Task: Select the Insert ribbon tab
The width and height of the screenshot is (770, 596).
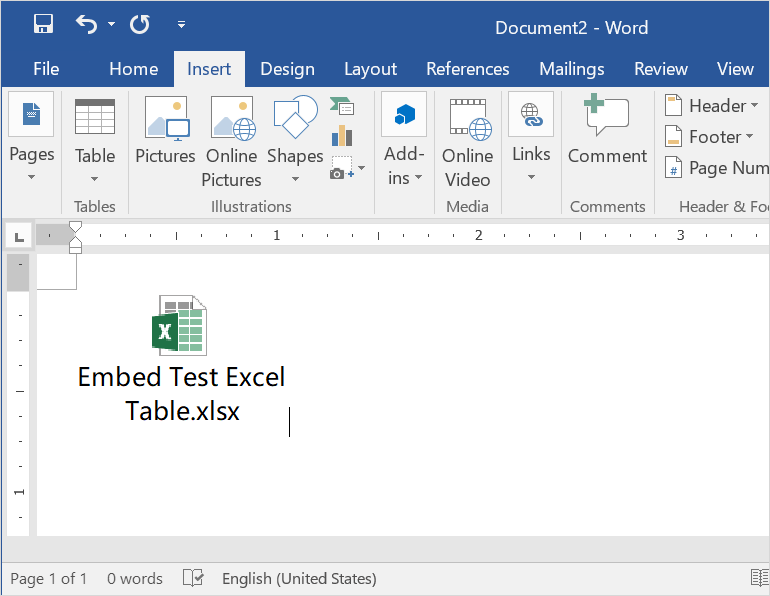Action: pyautogui.click(x=209, y=69)
